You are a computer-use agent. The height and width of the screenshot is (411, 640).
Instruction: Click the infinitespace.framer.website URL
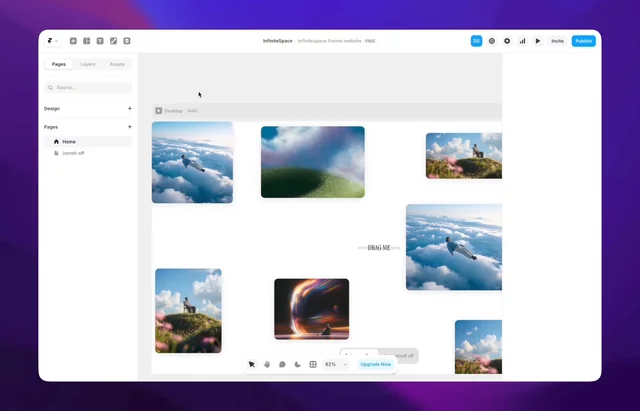pyautogui.click(x=329, y=41)
